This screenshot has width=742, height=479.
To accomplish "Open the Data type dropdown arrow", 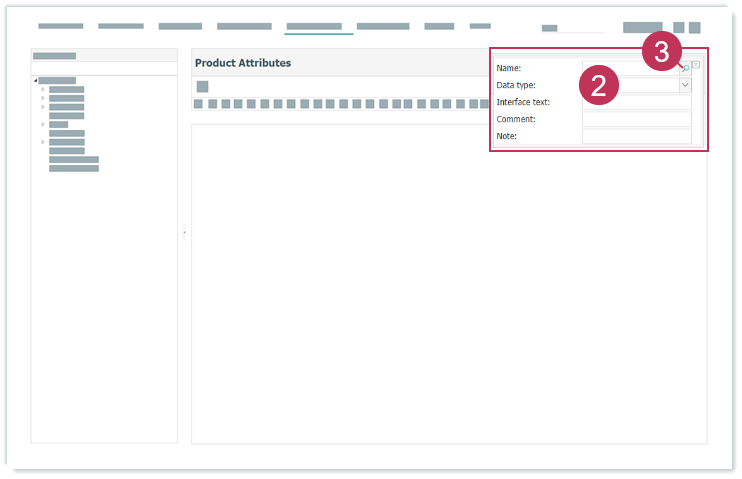I will point(685,86).
